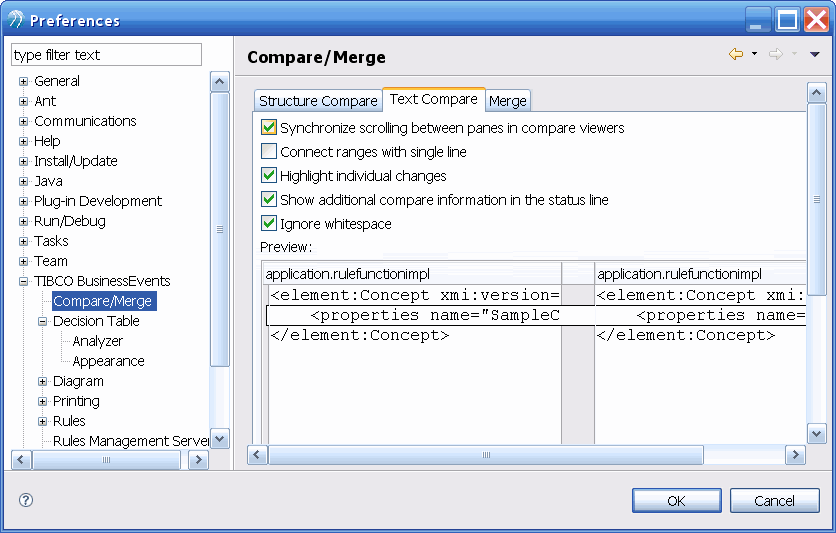The height and width of the screenshot is (533, 836).
Task: Focus the type filter text field
Action: tap(106, 55)
